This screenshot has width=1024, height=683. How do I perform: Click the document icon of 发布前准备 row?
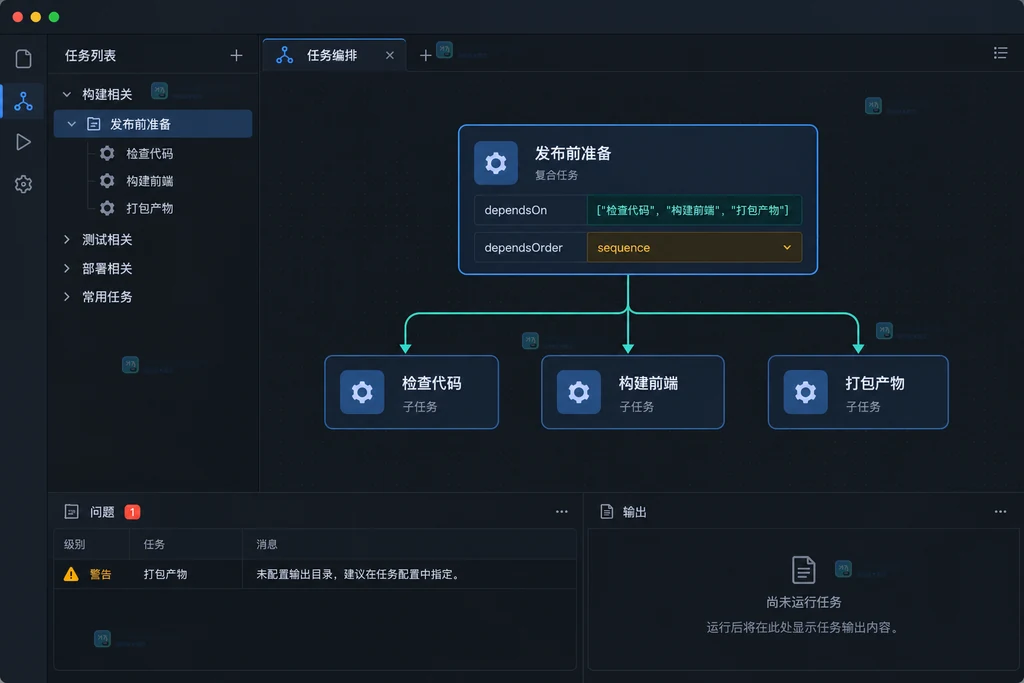(x=93, y=124)
